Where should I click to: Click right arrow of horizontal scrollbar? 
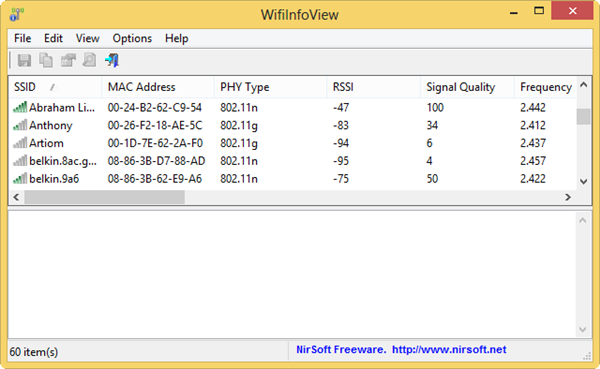coord(568,197)
